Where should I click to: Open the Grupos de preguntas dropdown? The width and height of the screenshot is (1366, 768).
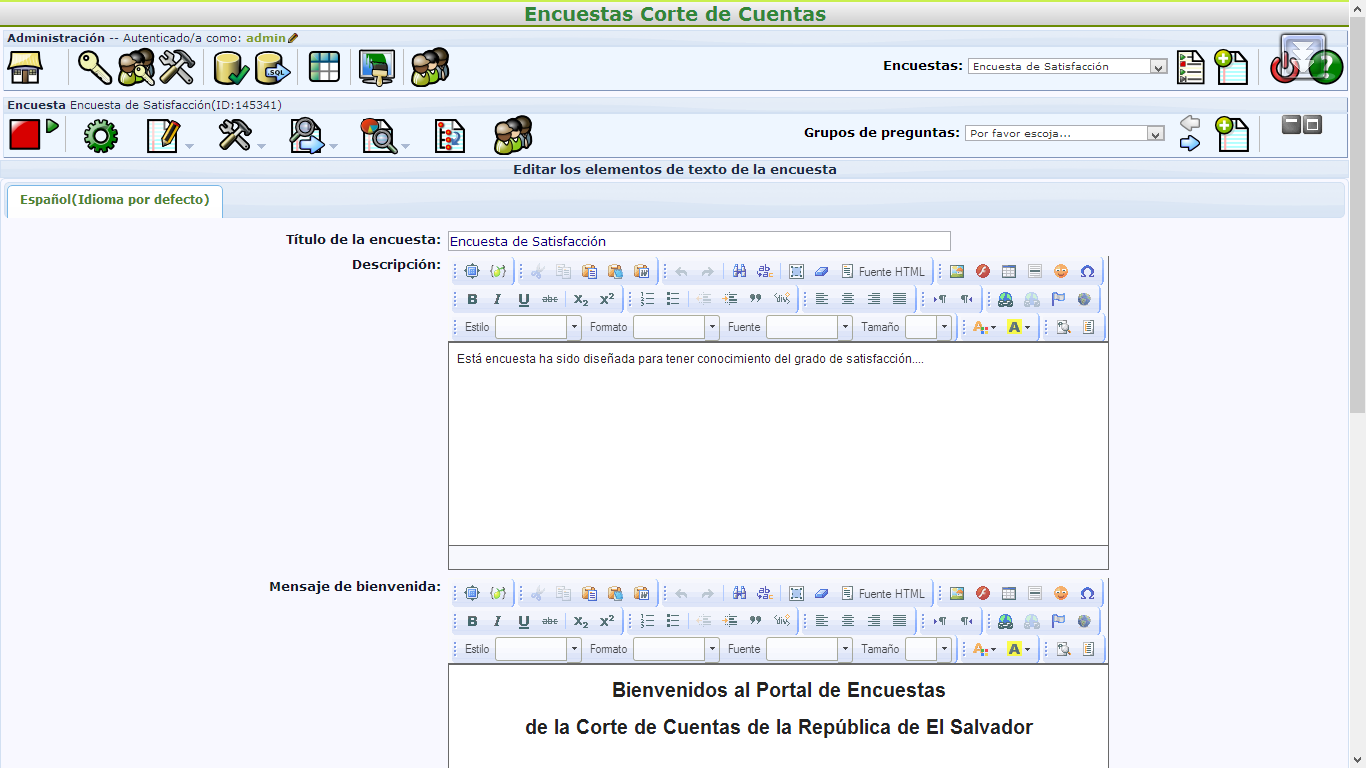coord(1065,133)
